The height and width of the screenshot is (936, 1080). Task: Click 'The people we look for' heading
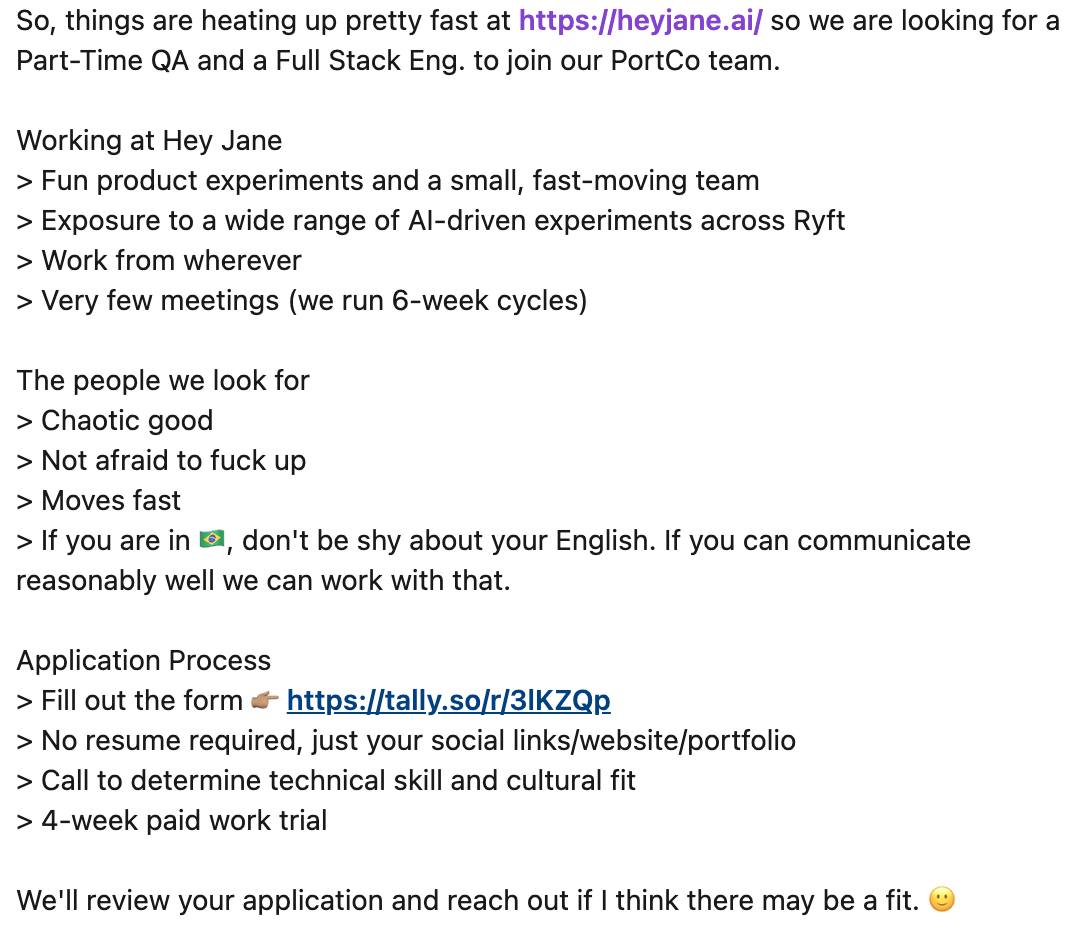(x=163, y=381)
